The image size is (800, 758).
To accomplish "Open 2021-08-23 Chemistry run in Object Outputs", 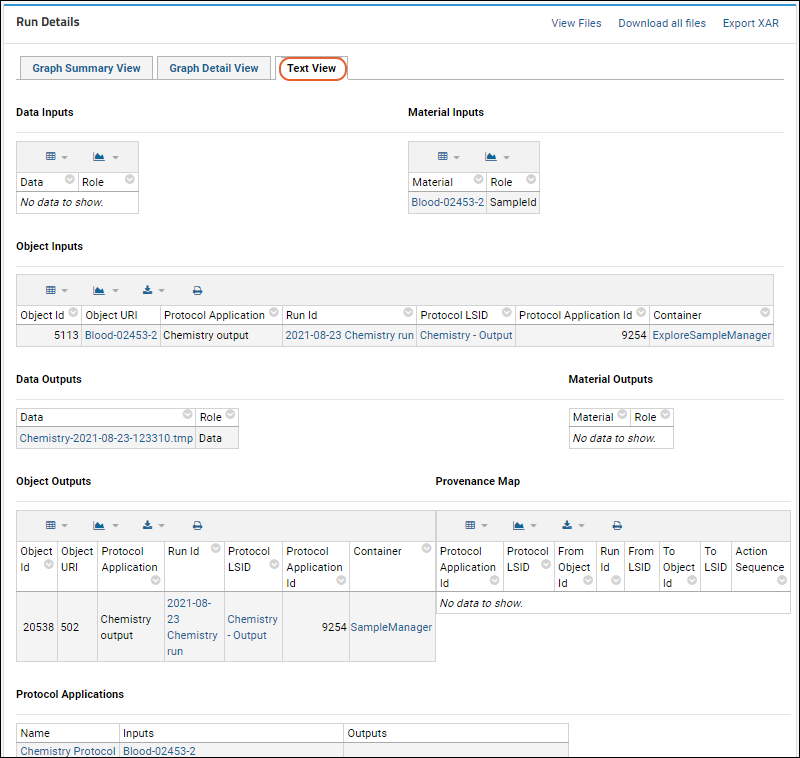I will pos(192,627).
